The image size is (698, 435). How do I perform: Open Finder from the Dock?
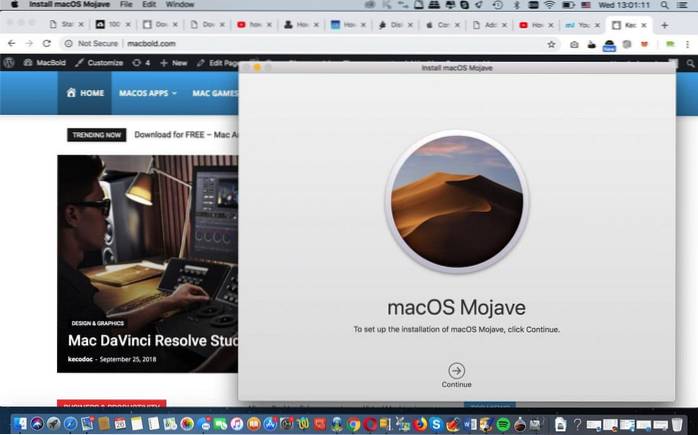click(17, 423)
